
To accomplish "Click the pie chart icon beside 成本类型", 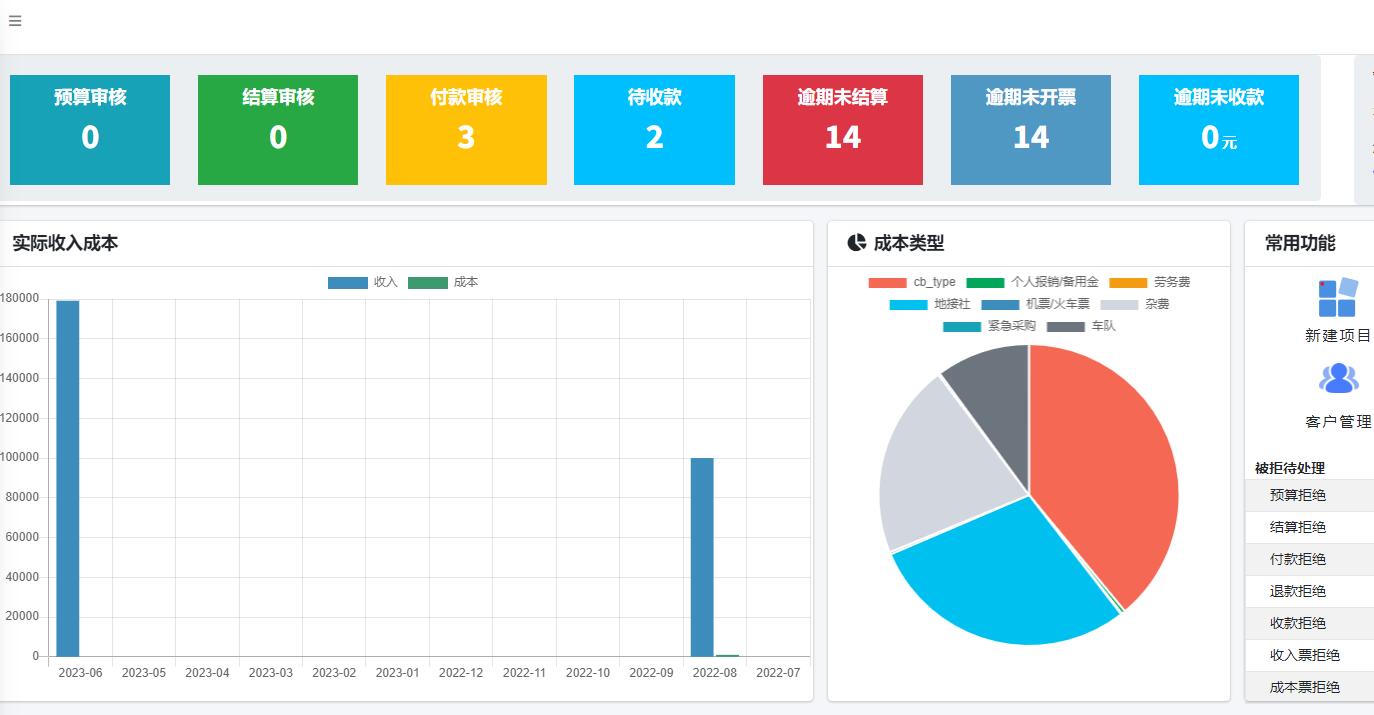I will (856, 243).
